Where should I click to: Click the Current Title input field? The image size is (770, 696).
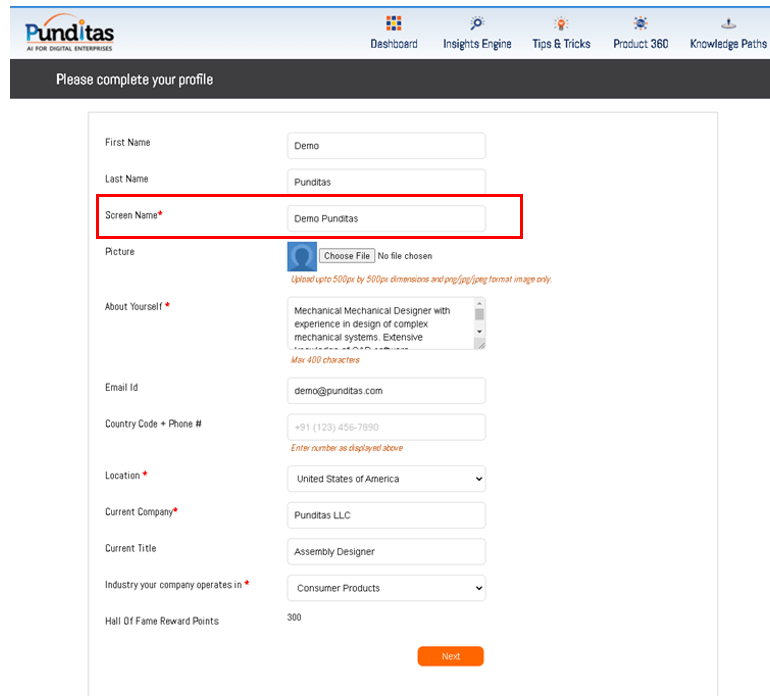(386, 552)
